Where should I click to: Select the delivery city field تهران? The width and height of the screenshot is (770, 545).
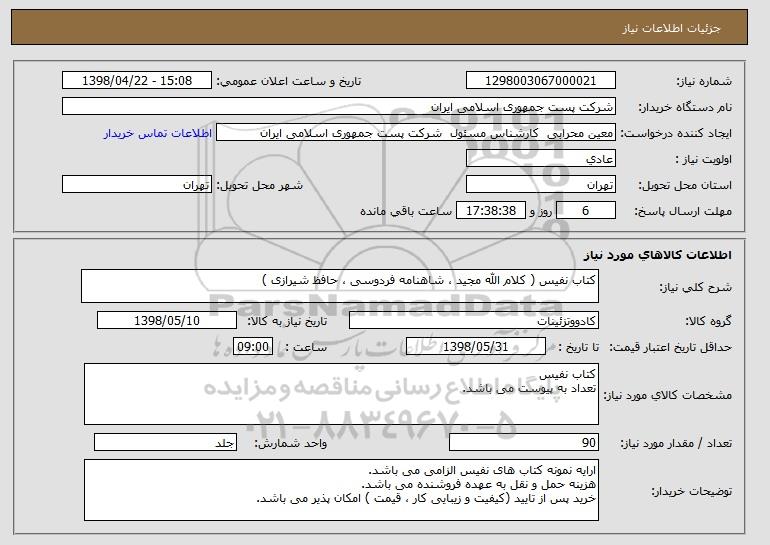coord(137,185)
